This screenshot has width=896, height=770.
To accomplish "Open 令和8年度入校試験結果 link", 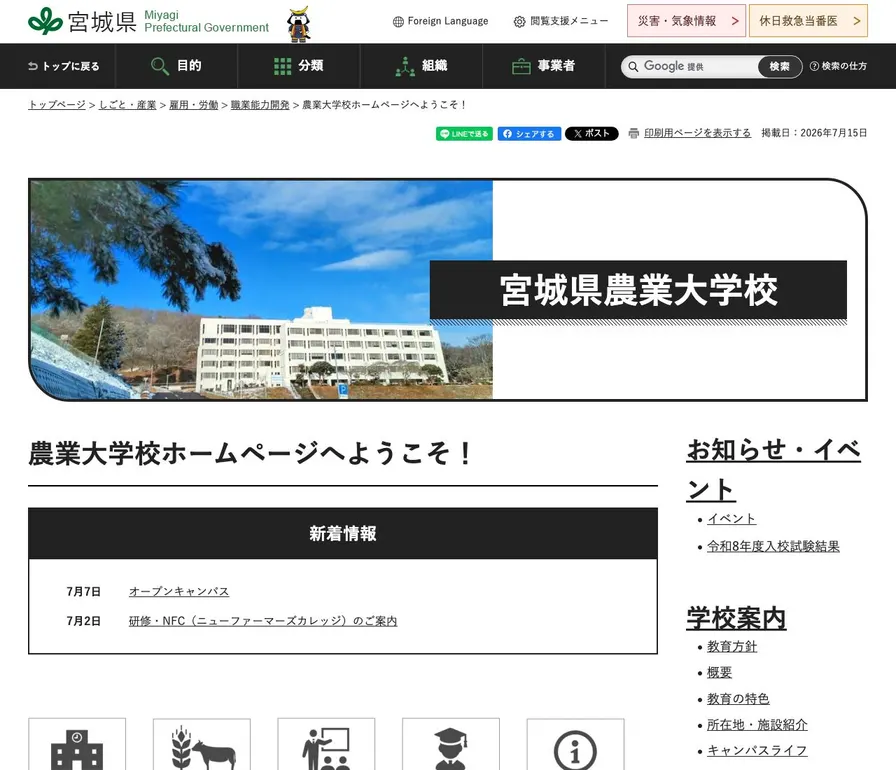I will point(773,546).
